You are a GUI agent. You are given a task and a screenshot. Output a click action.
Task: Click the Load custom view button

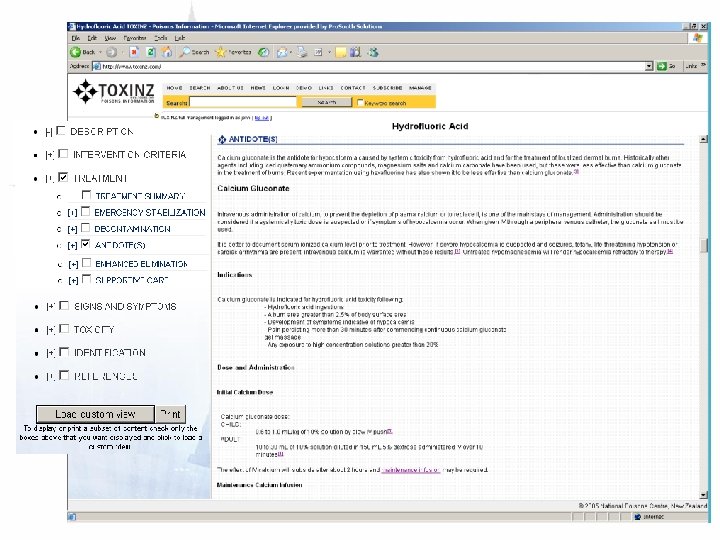tap(95, 414)
